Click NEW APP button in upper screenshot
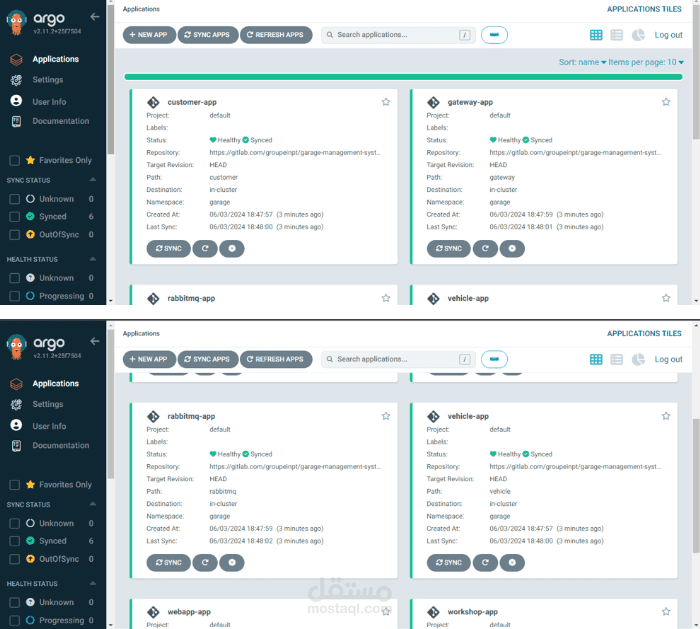The height and width of the screenshot is (629, 700). pyautogui.click(x=149, y=35)
